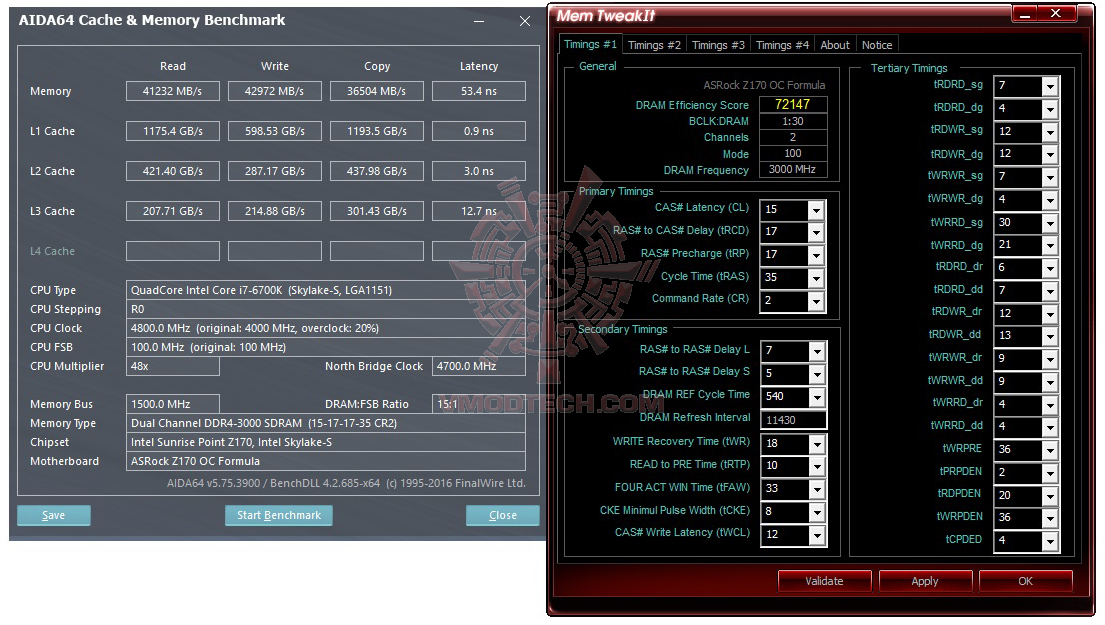Expand READ to PRE Time (tRTP) dropdown
This screenshot has width=1105, height=625.
click(817, 466)
